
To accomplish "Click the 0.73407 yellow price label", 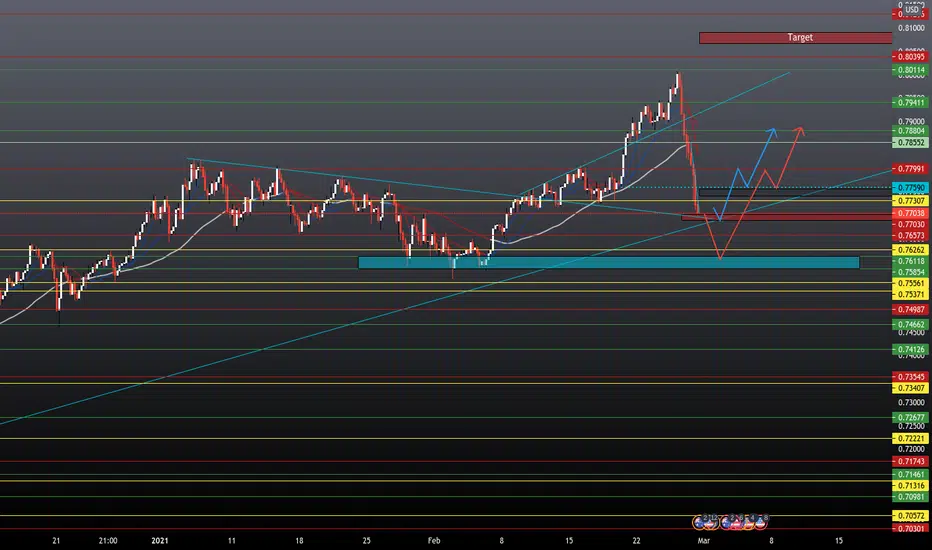I will click(x=911, y=388).
